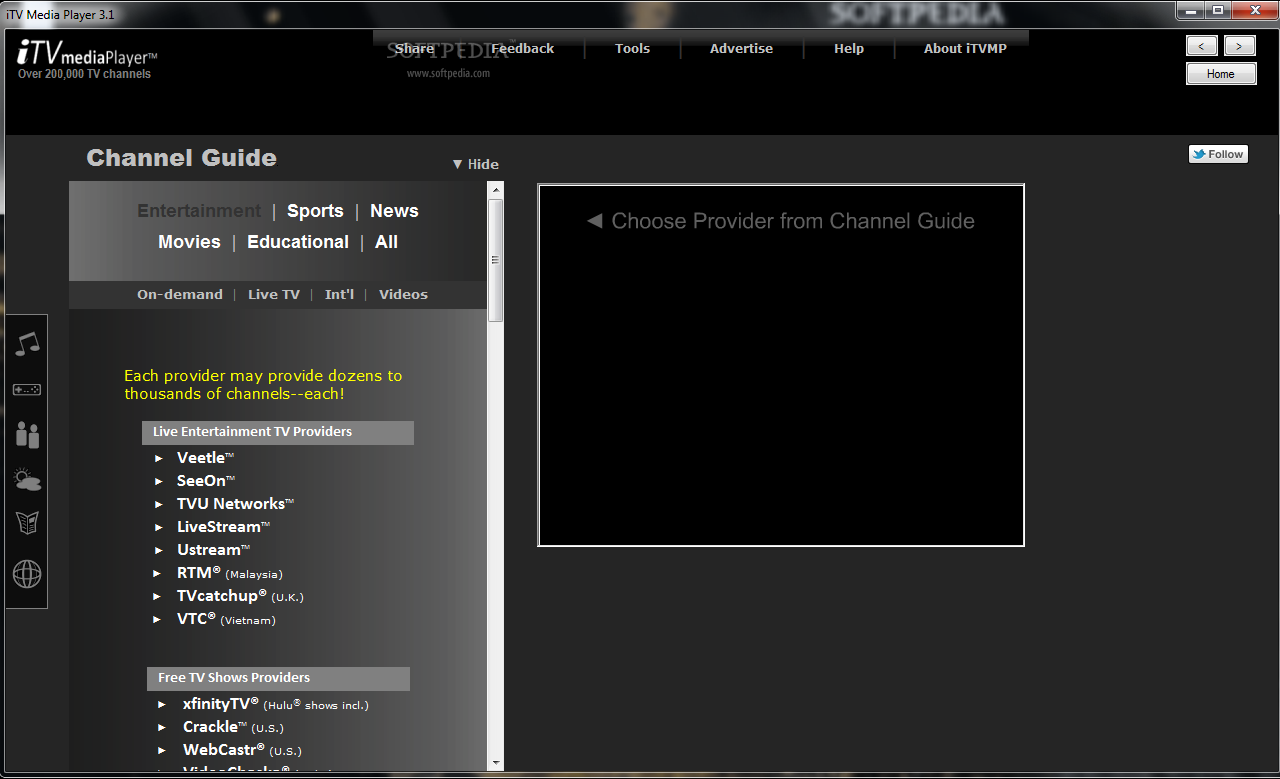Image resolution: width=1280 pixels, height=779 pixels.
Task: Click the Home button
Action: coord(1221,74)
